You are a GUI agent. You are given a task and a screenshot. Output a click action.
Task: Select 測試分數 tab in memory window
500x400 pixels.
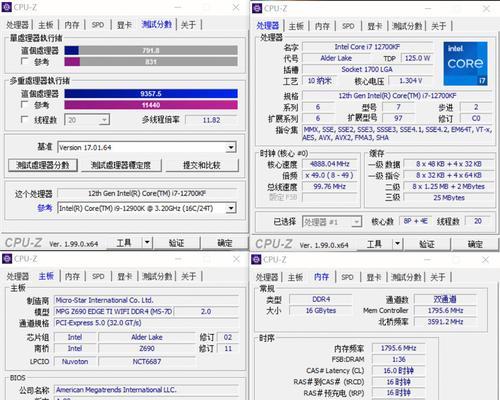tap(406, 277)
